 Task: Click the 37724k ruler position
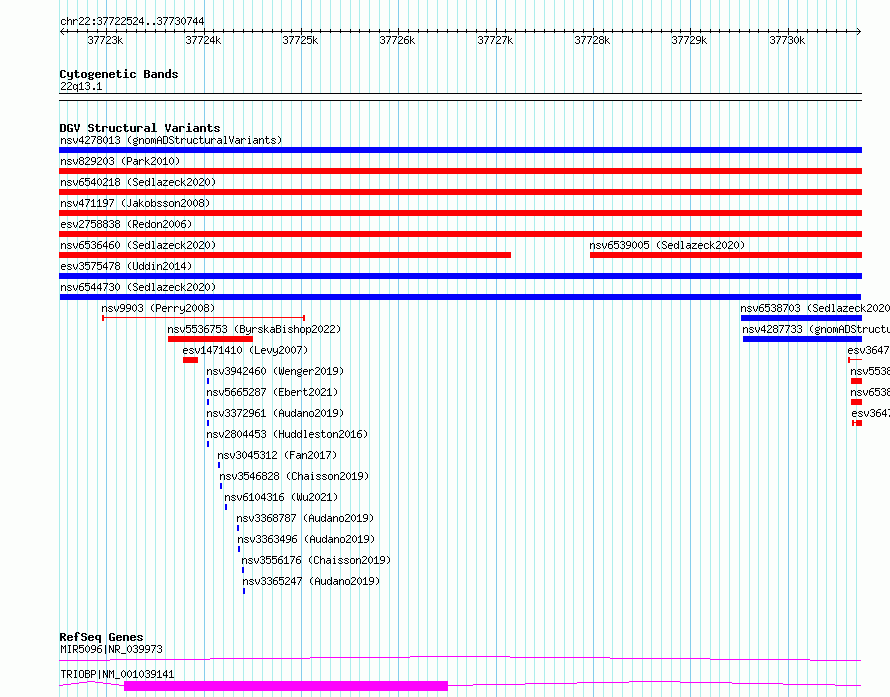point(203,40)
